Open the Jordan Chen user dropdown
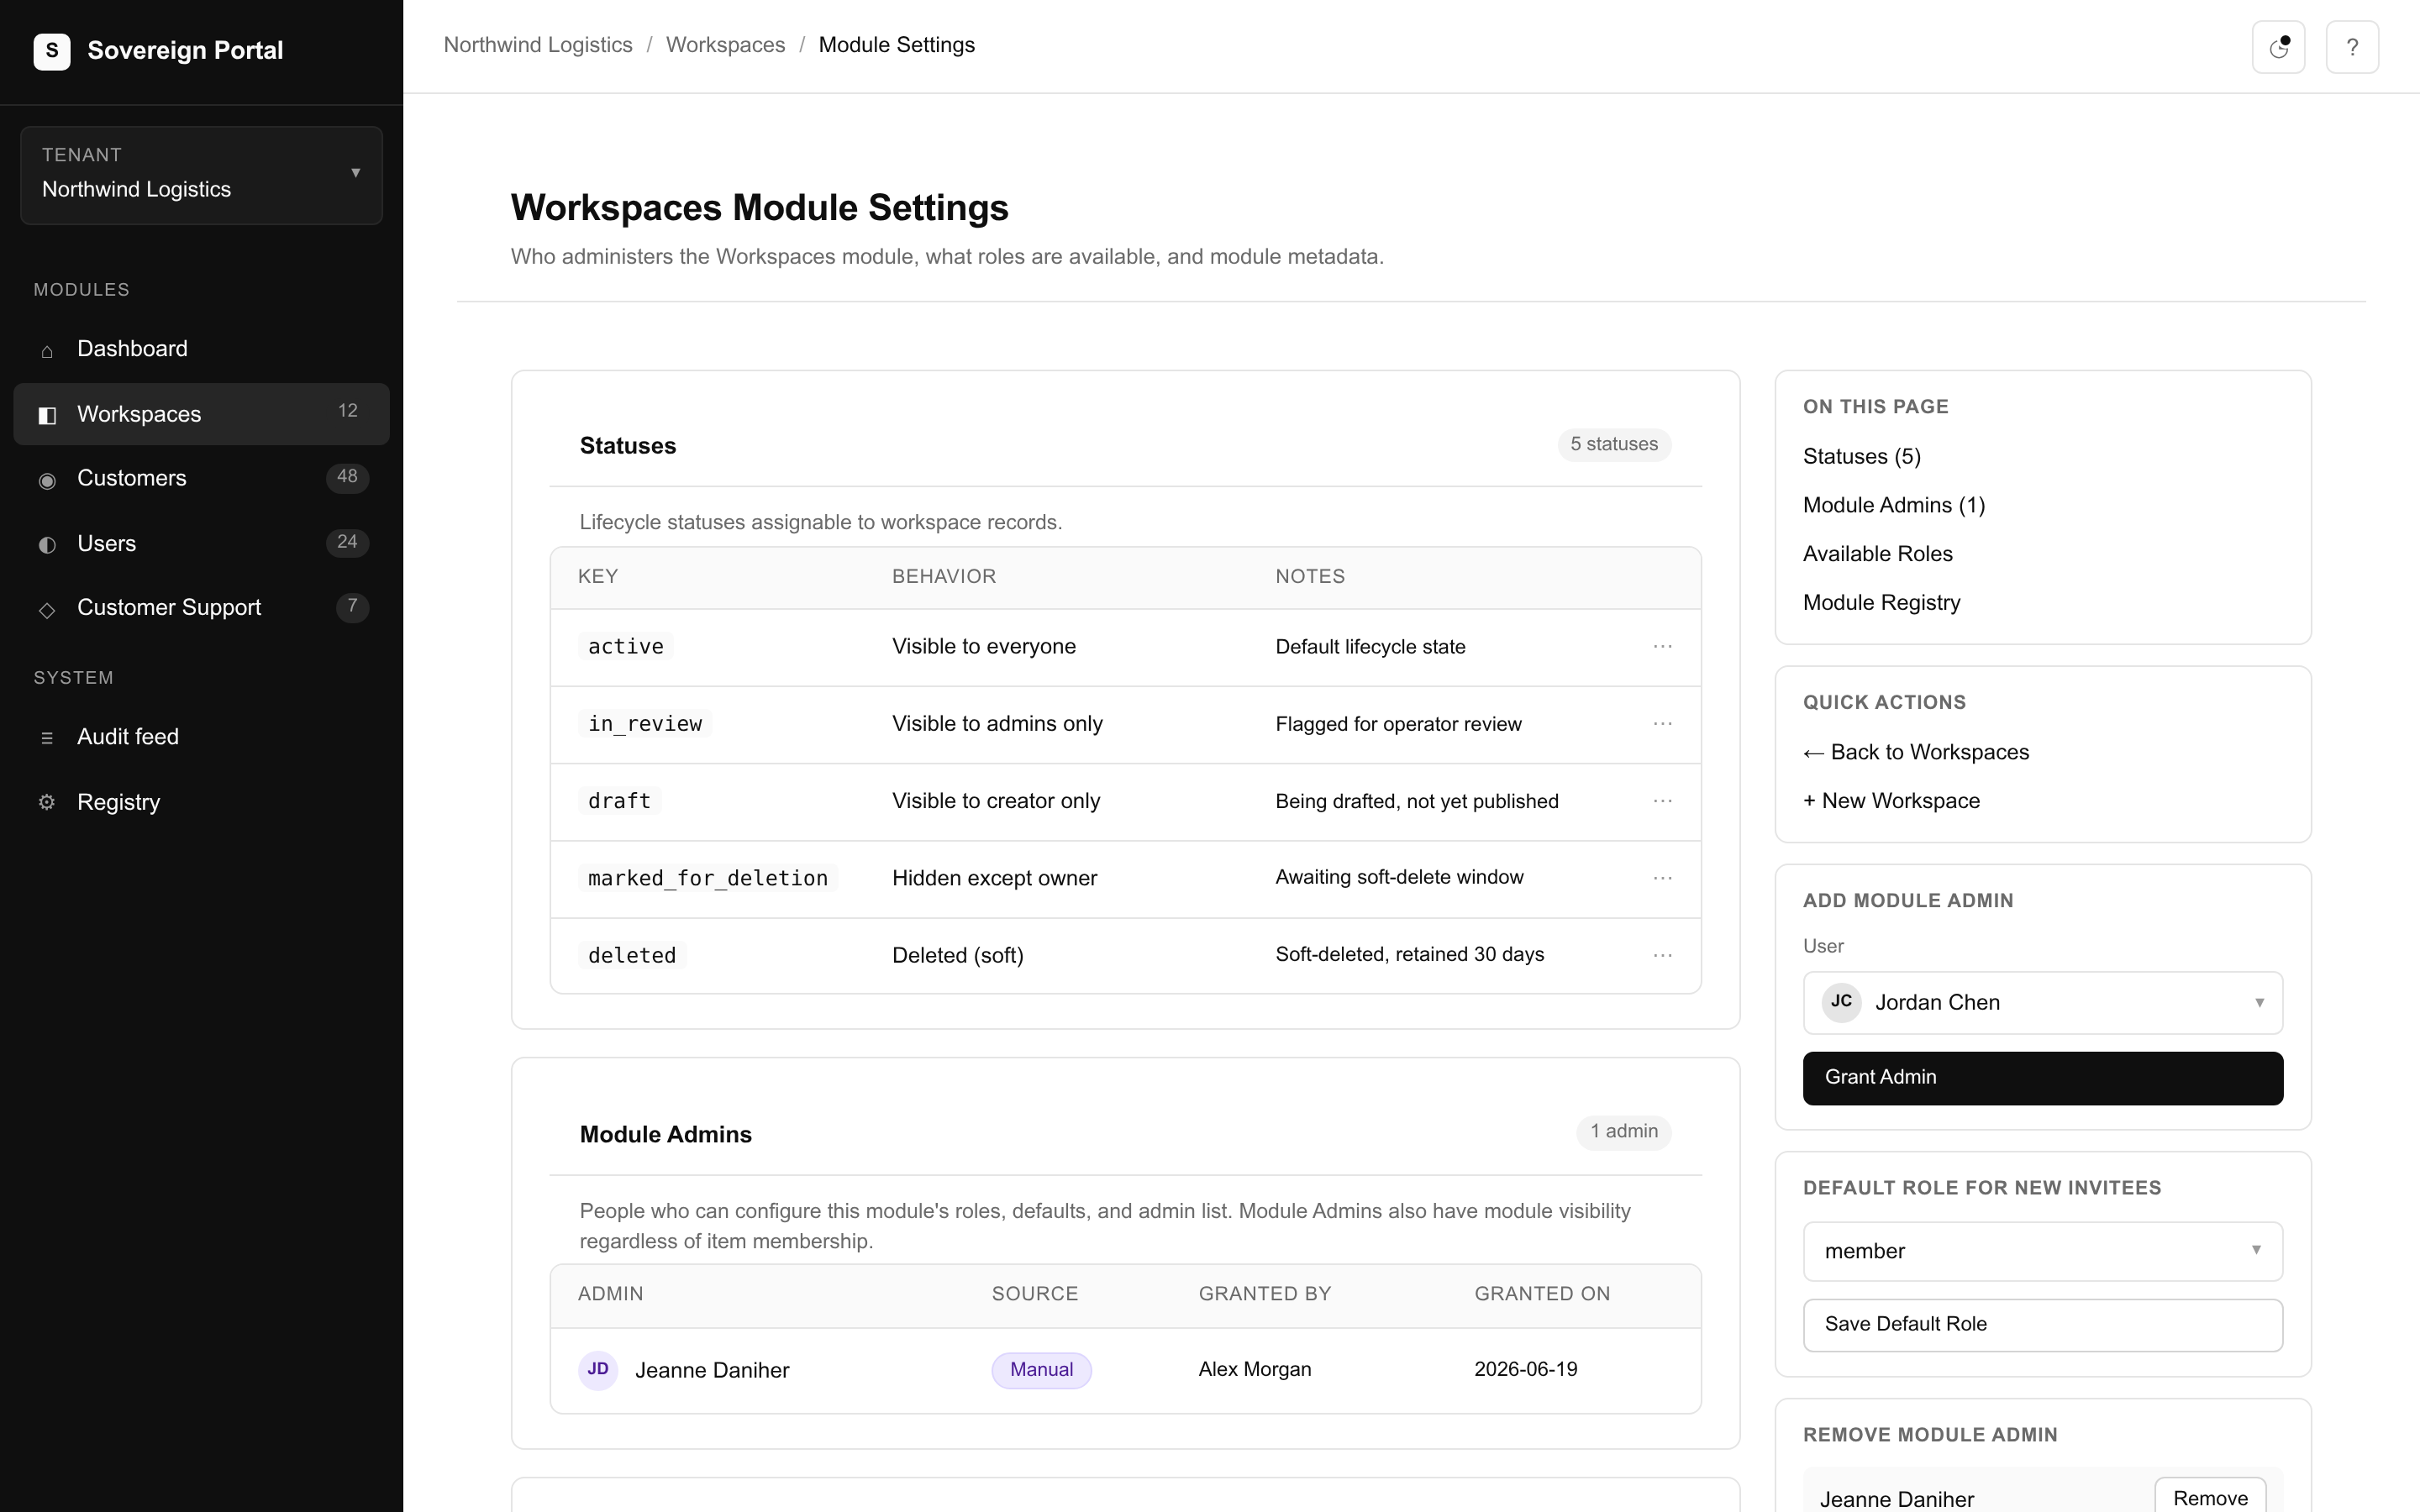 2042,1002
